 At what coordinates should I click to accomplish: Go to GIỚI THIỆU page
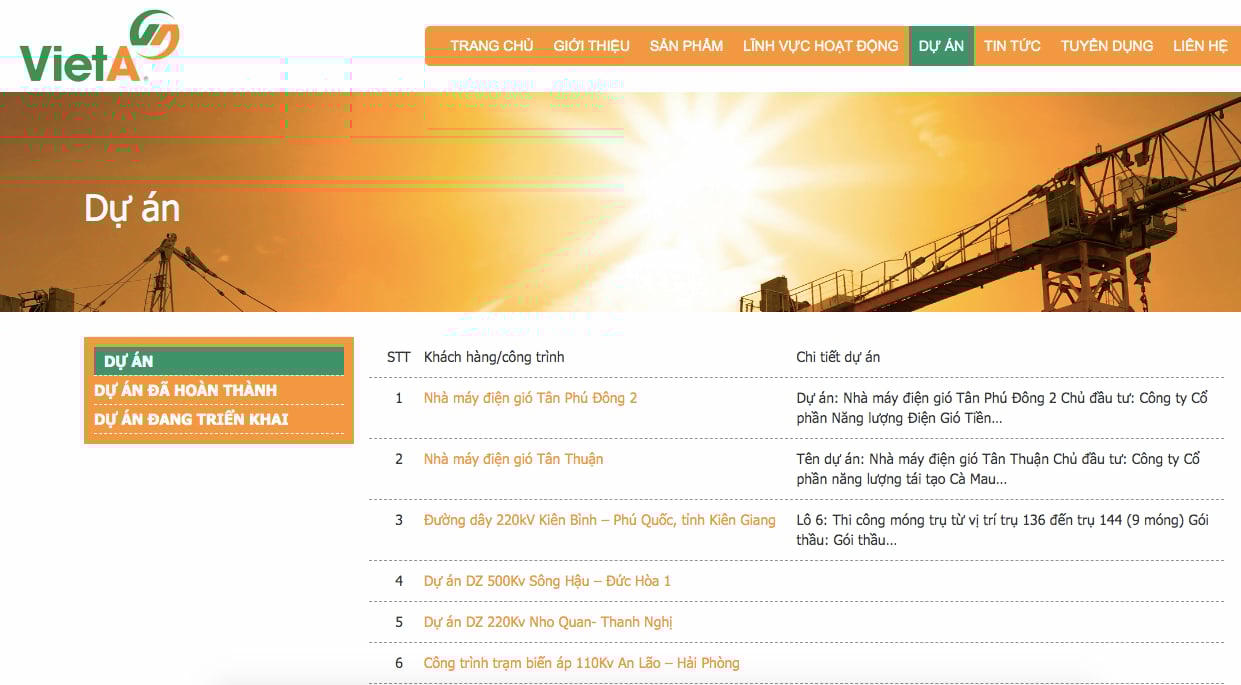coord(591,46)
